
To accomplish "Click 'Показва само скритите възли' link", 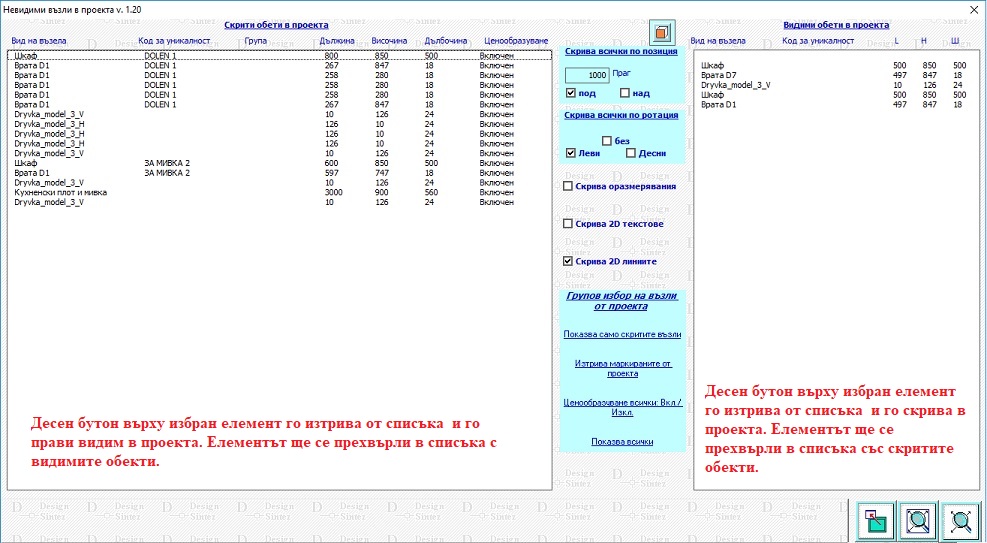I will (x=623, y=335).
